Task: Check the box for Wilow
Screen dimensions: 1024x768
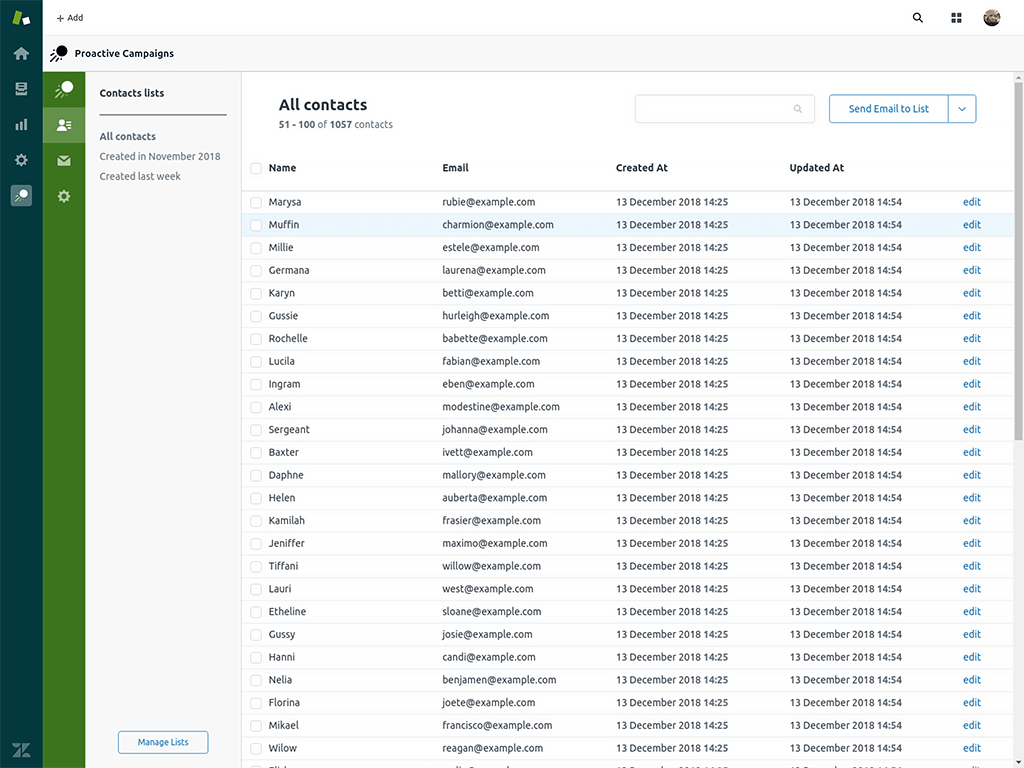Action: click(256, 748)
